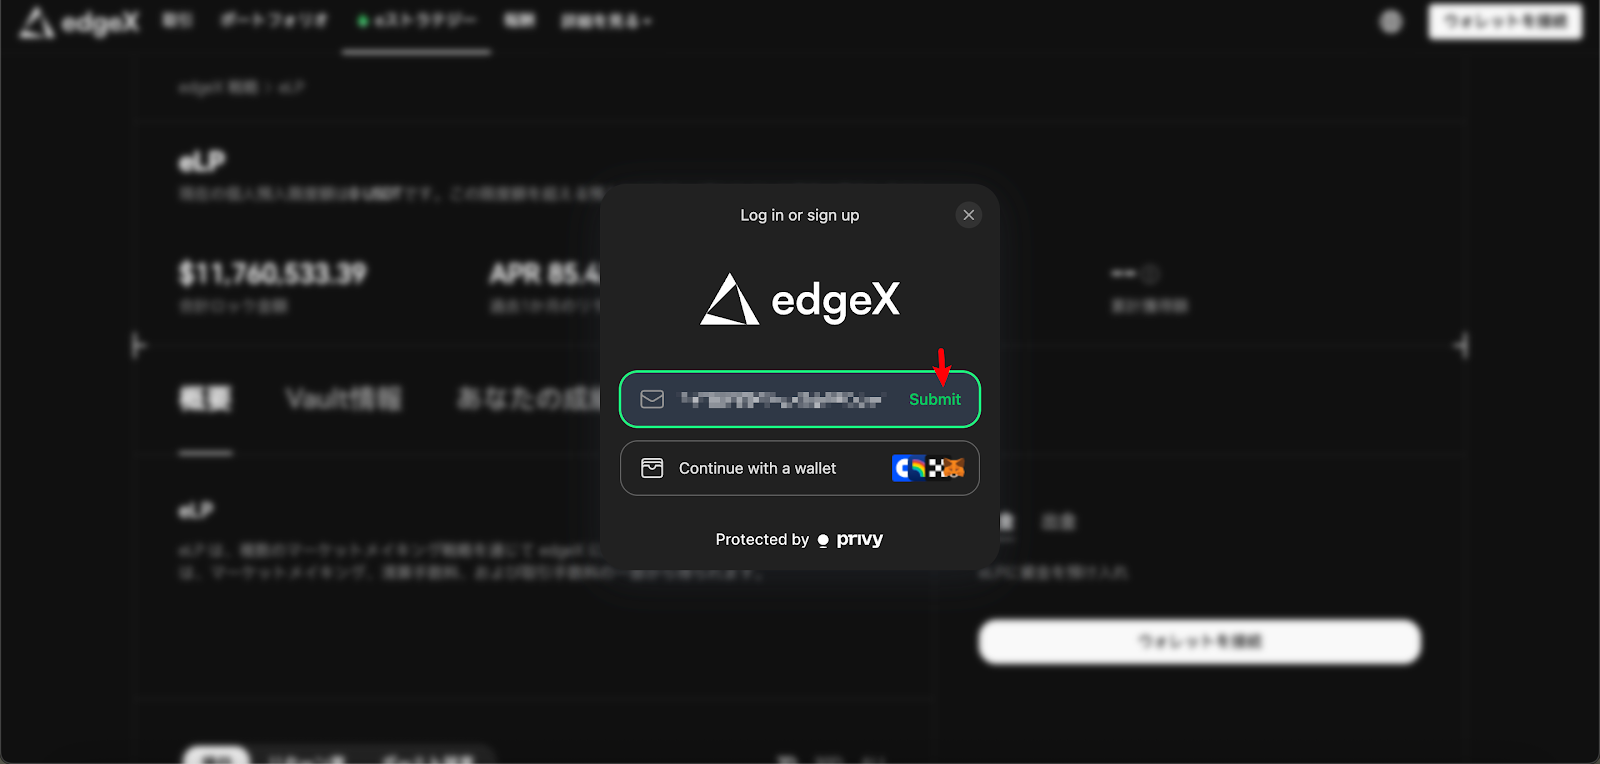1600x764 pixels.
Task: Click the edgeX logo in the top header
Action: [79, 22]
